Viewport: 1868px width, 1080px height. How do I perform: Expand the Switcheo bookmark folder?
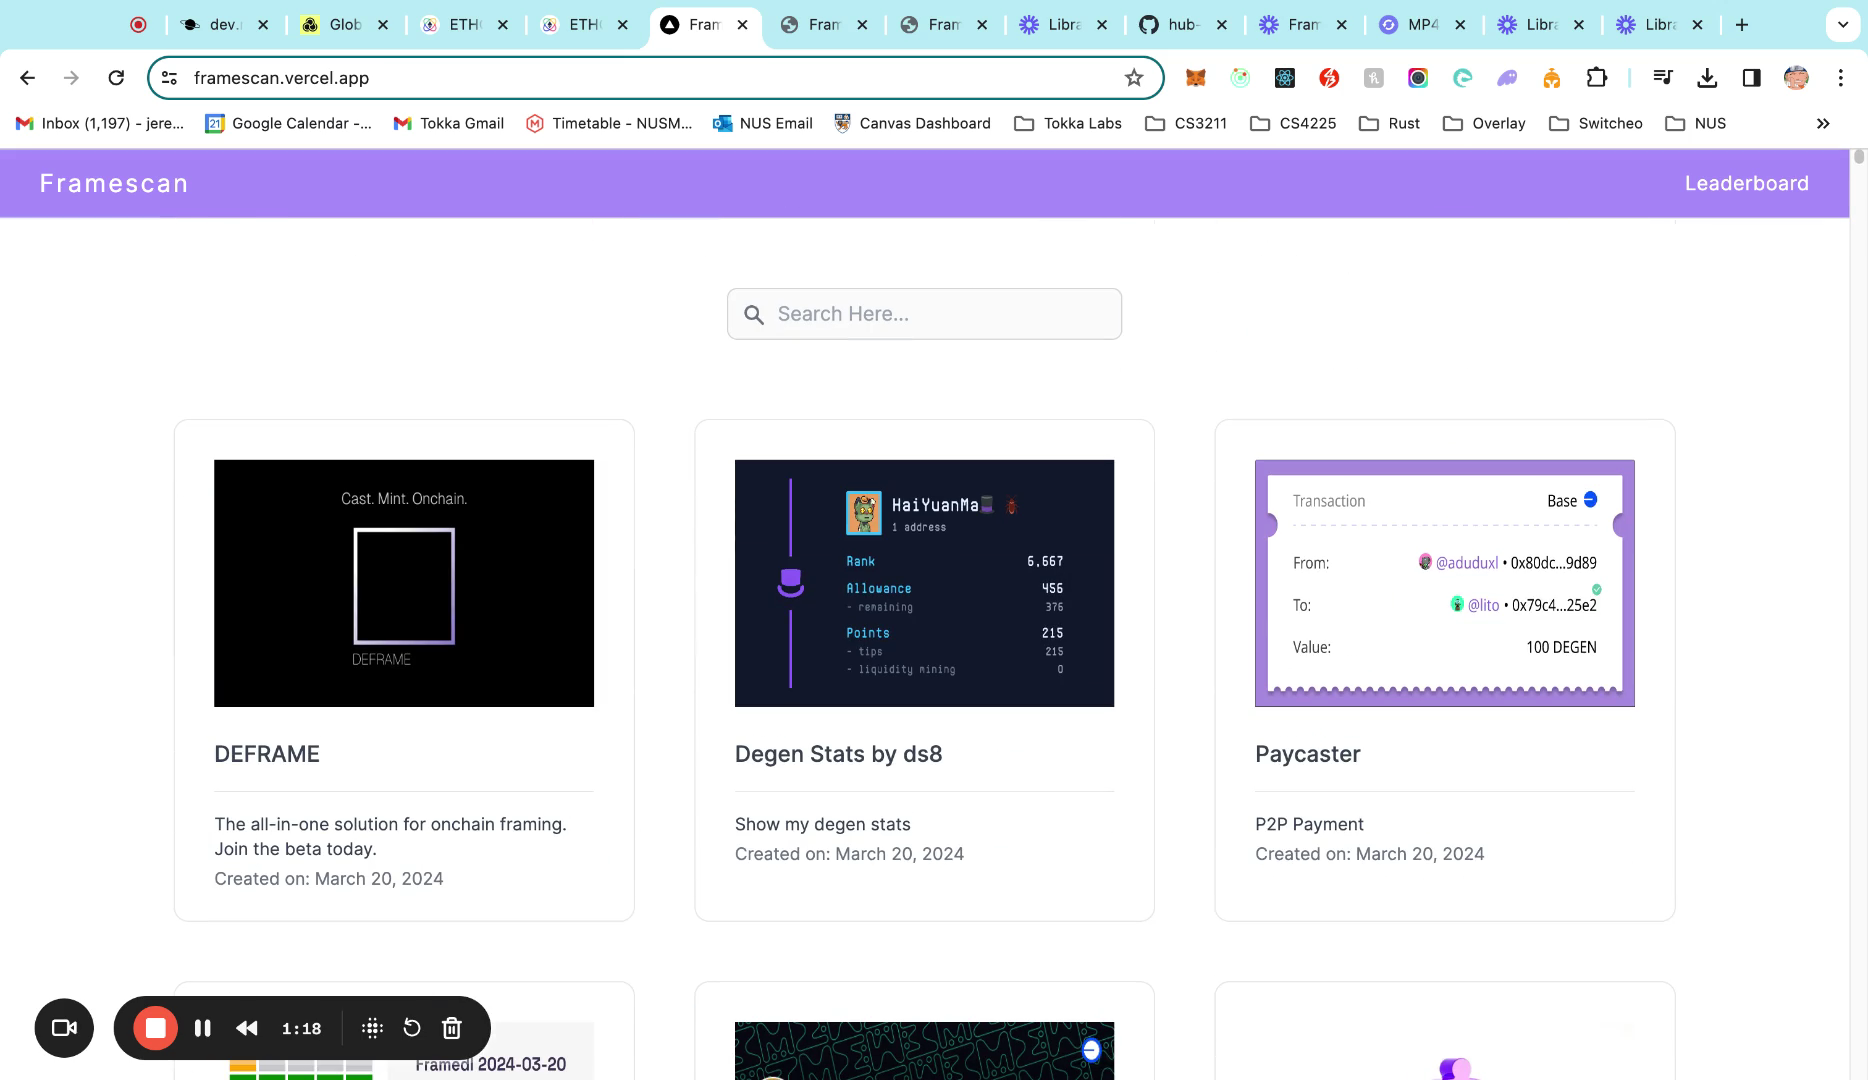click(1596, 123)
